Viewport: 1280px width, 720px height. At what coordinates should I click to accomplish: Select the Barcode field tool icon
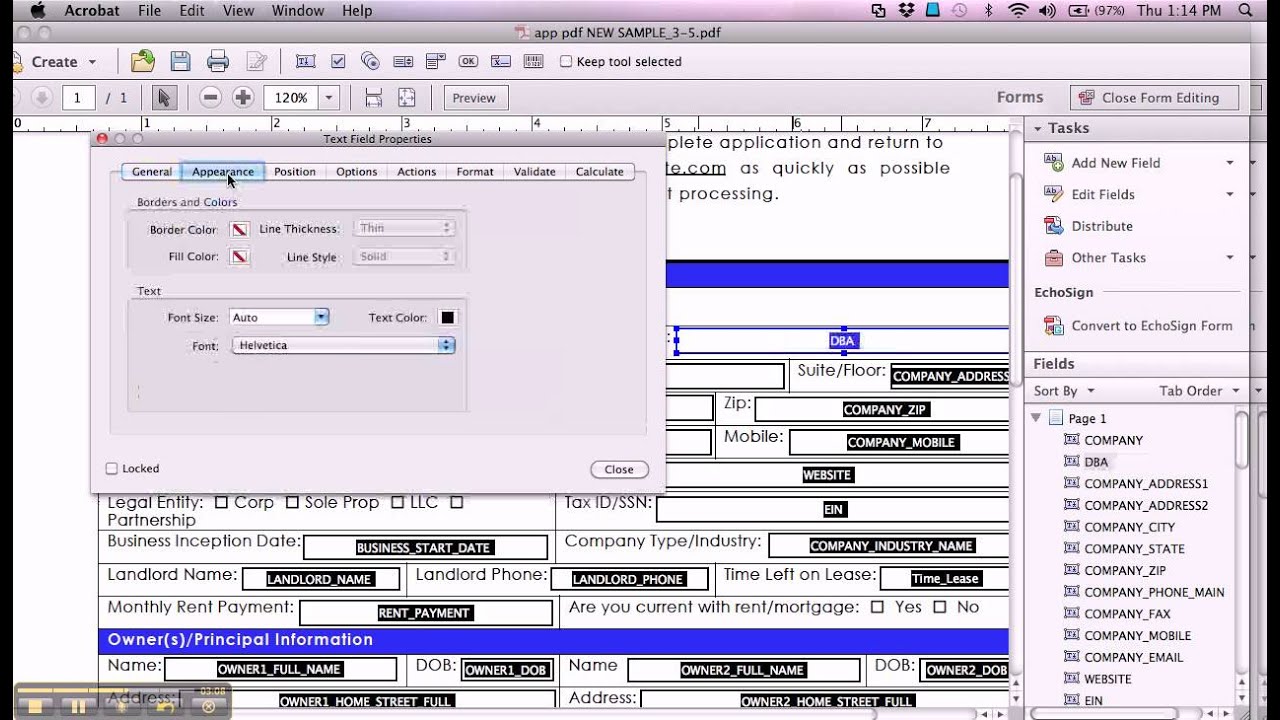pos(533,62)
